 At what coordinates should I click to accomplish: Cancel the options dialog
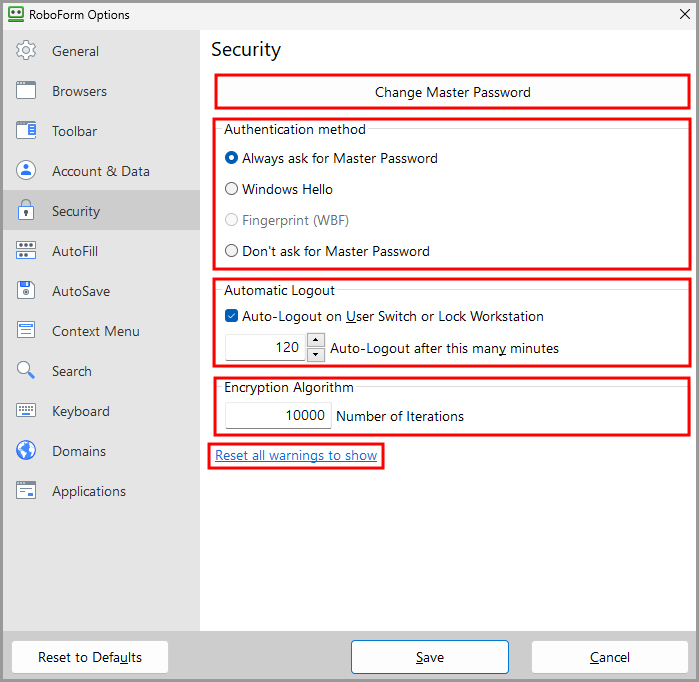pos(610,657)
